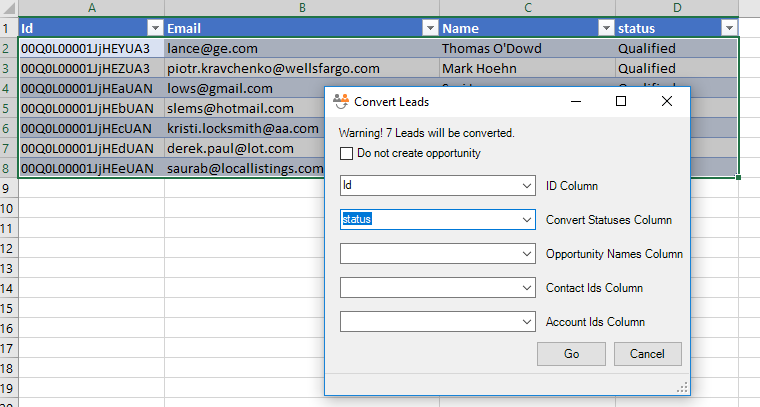Click cell piotr.kravchenko@wellsfargo.com

tap(302, 68)
